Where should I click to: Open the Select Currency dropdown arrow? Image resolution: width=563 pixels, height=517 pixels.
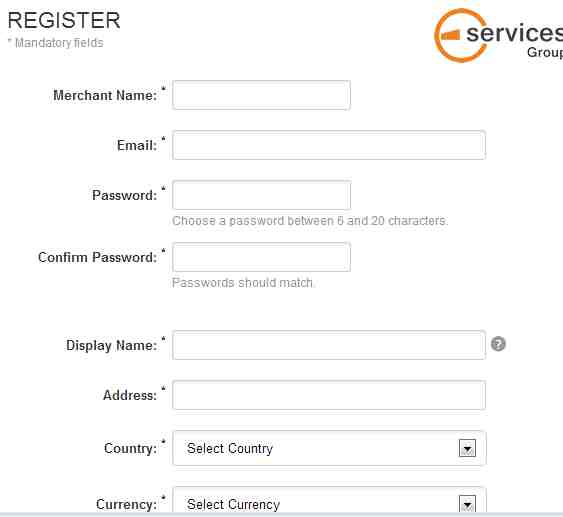[467, 504]
